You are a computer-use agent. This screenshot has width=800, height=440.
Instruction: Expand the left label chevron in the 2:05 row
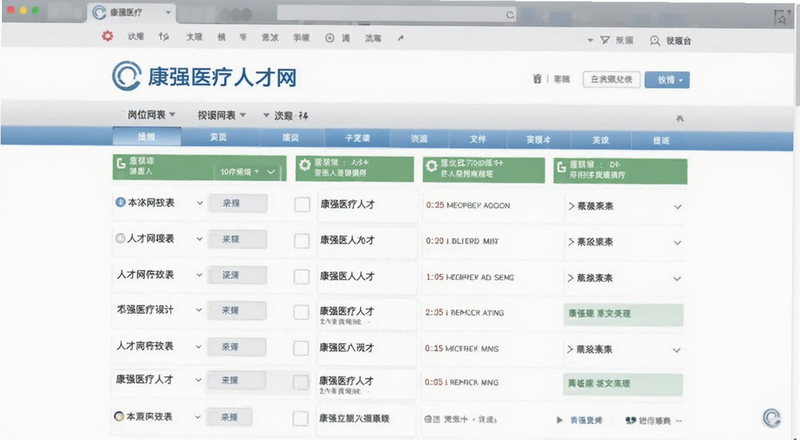198,310
